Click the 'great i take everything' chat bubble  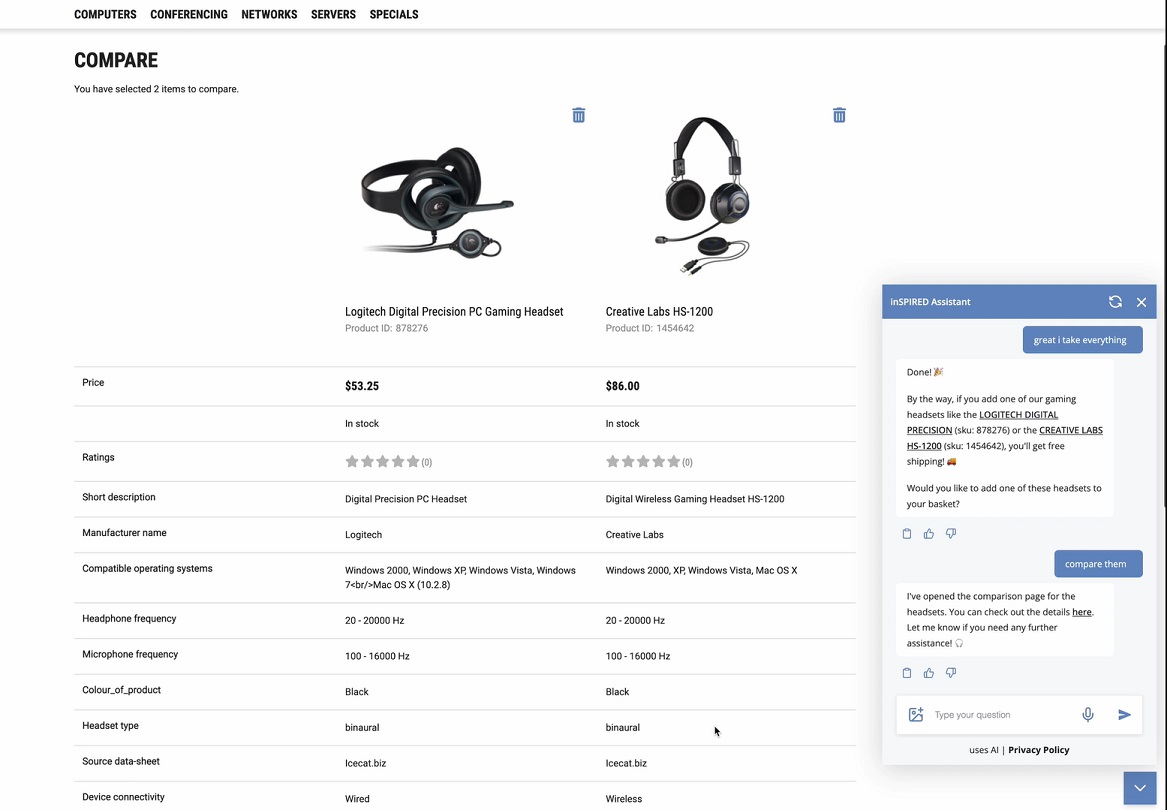(x=1082, y=339)
